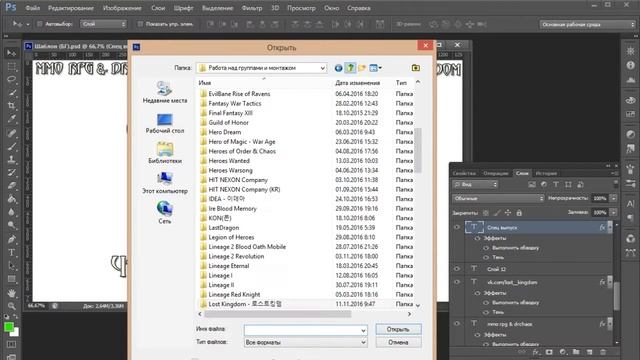Open the Основная рабочая среда workspace dropdown
Screen dimensions: 640x360
coord(587,24)
